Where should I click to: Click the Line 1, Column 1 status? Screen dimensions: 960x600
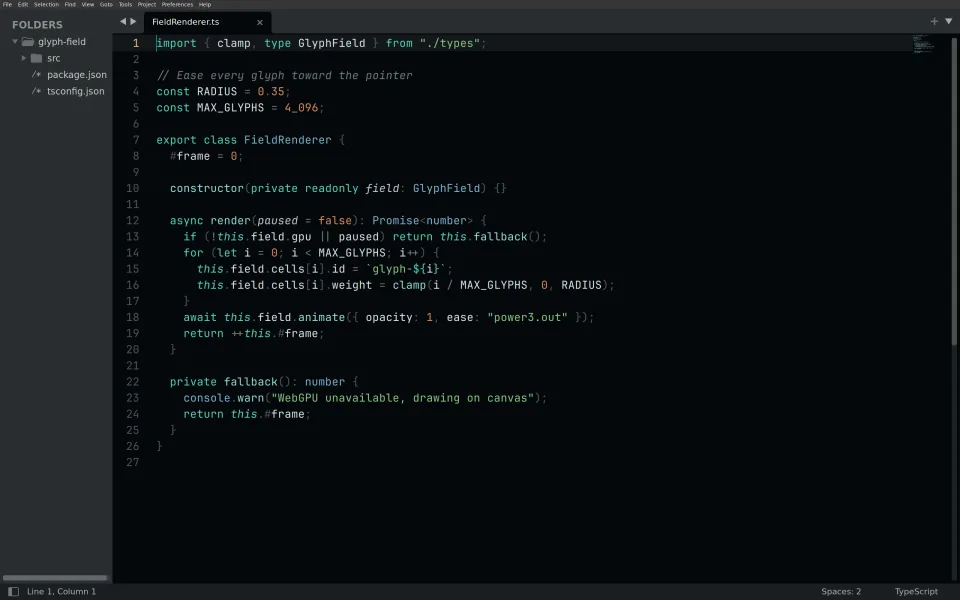61,591
